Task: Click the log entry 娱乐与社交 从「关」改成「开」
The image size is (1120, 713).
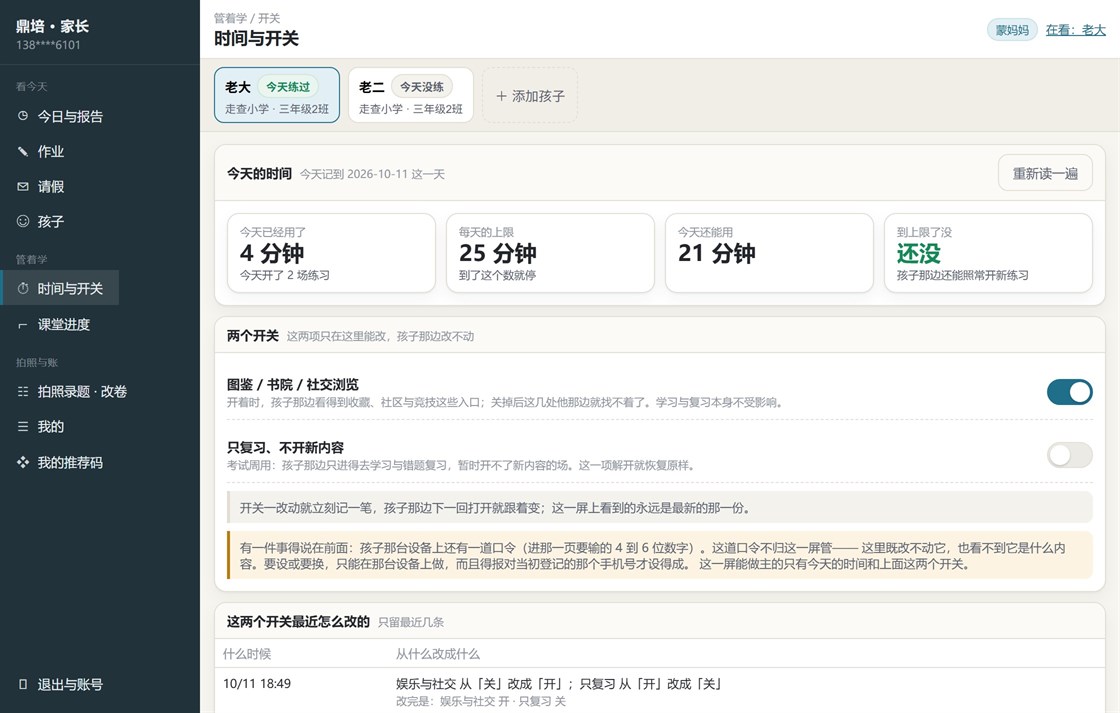Action: (x=559, y=684)
